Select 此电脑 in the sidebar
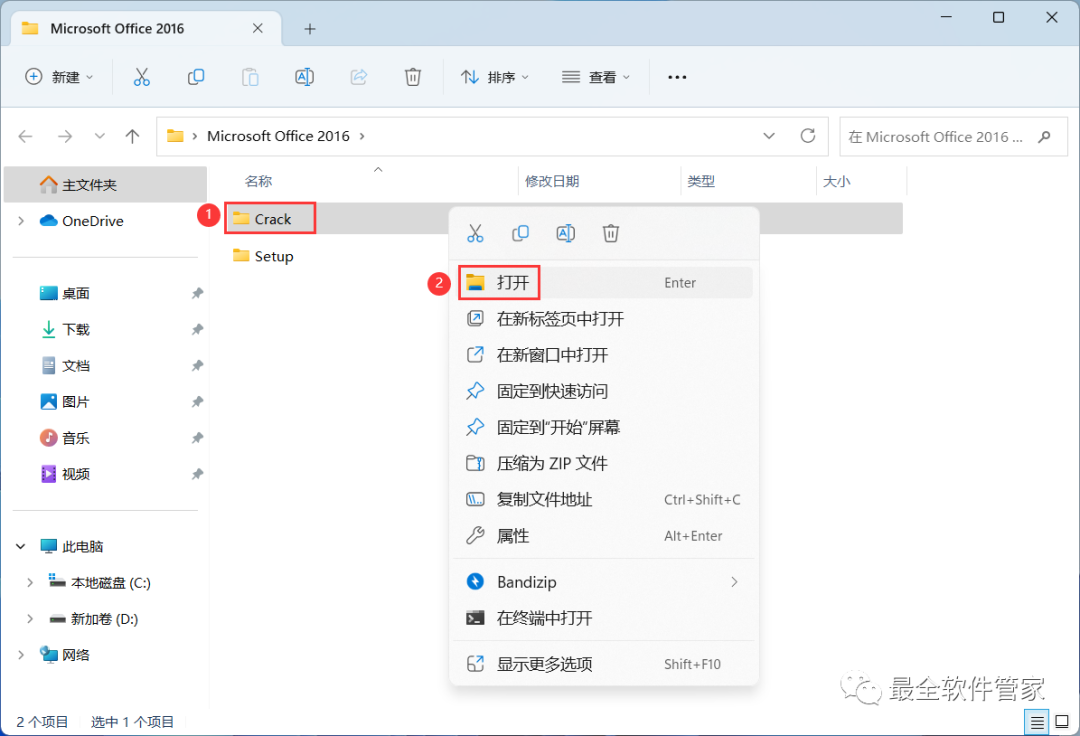The image size is (1080, 736). (82, 547)
